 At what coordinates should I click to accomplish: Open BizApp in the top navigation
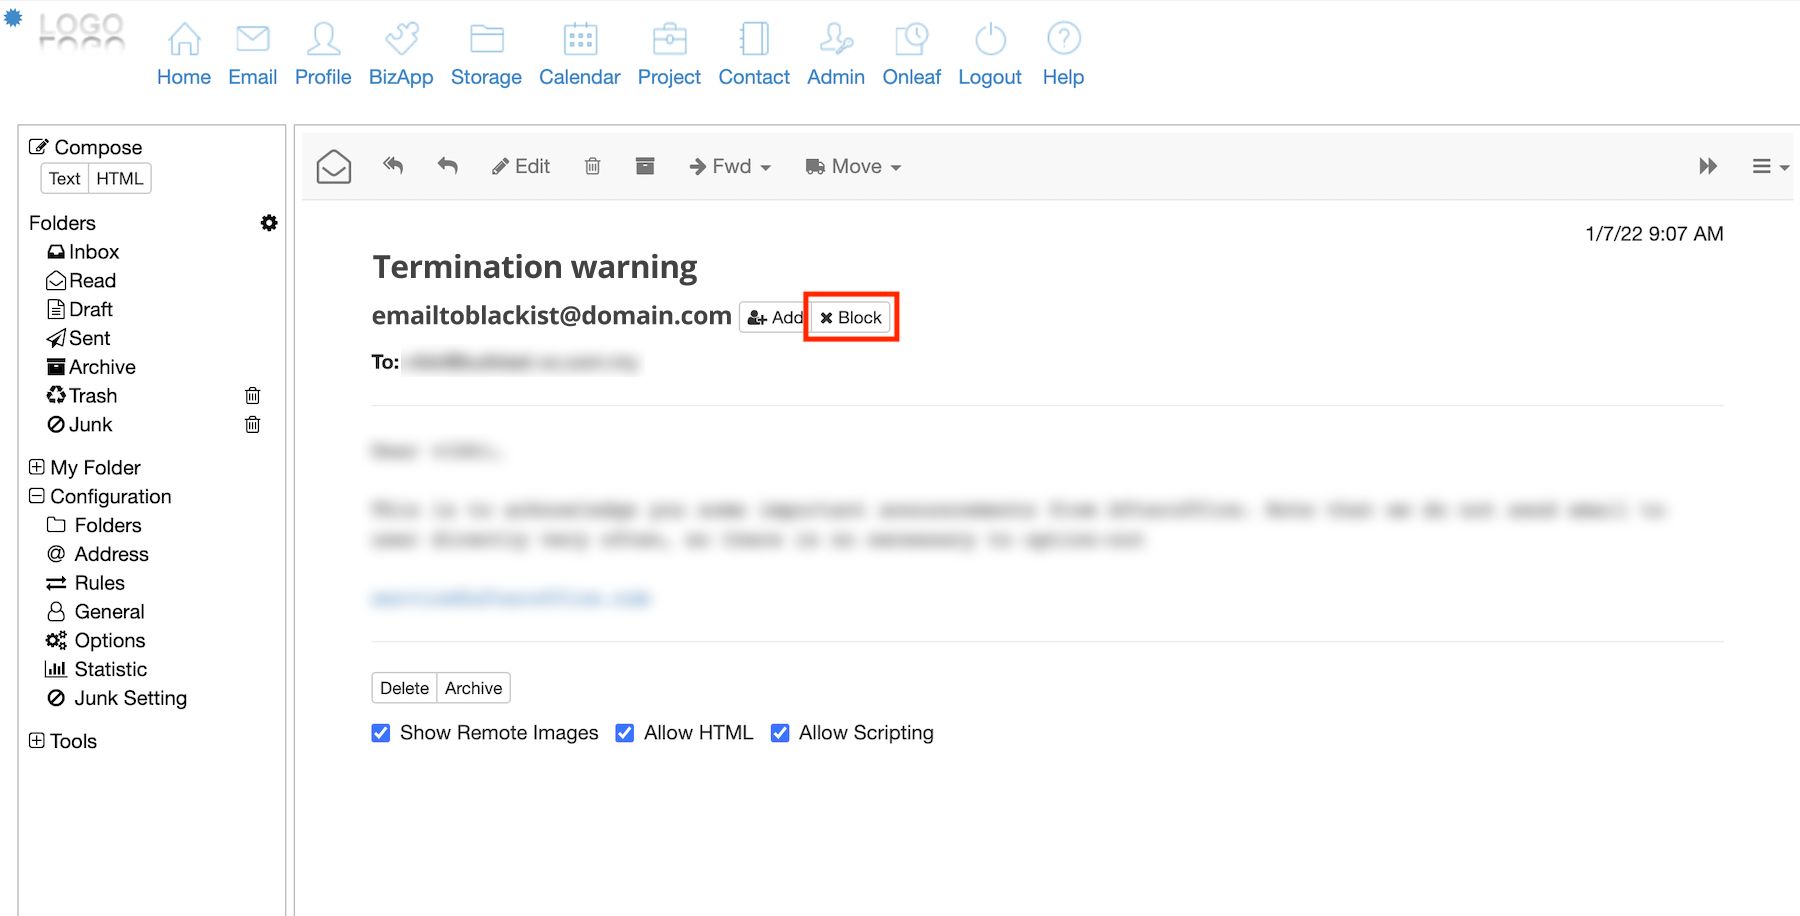401,56
